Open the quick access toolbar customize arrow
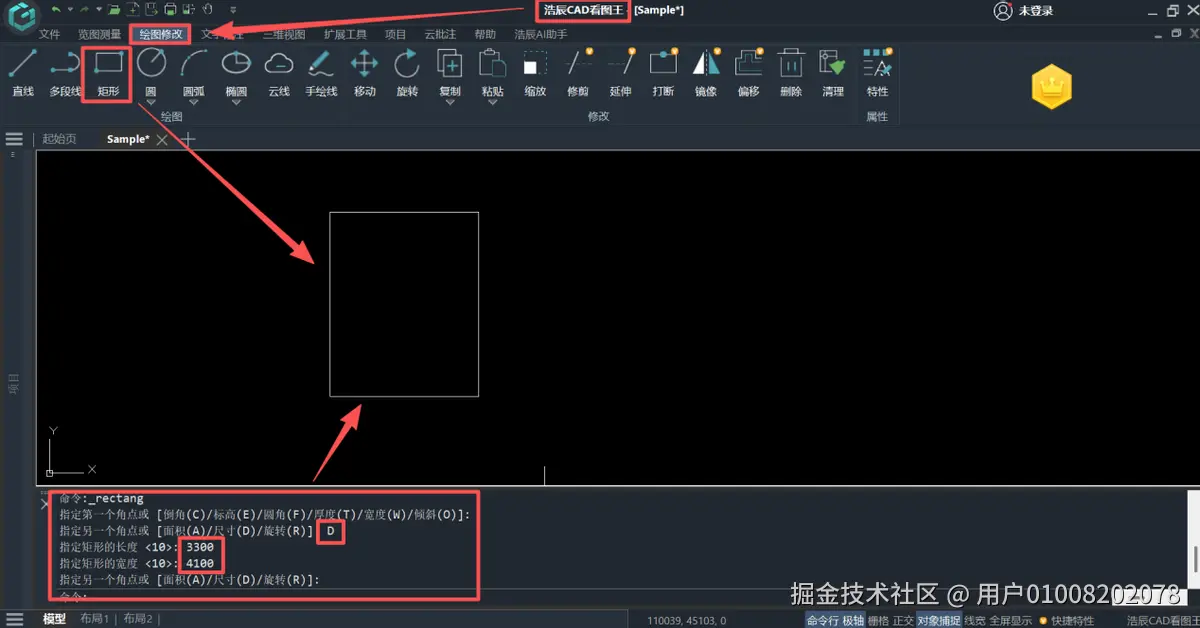Viewport: 1200px width, 628px height. click(x=233, y=10)
